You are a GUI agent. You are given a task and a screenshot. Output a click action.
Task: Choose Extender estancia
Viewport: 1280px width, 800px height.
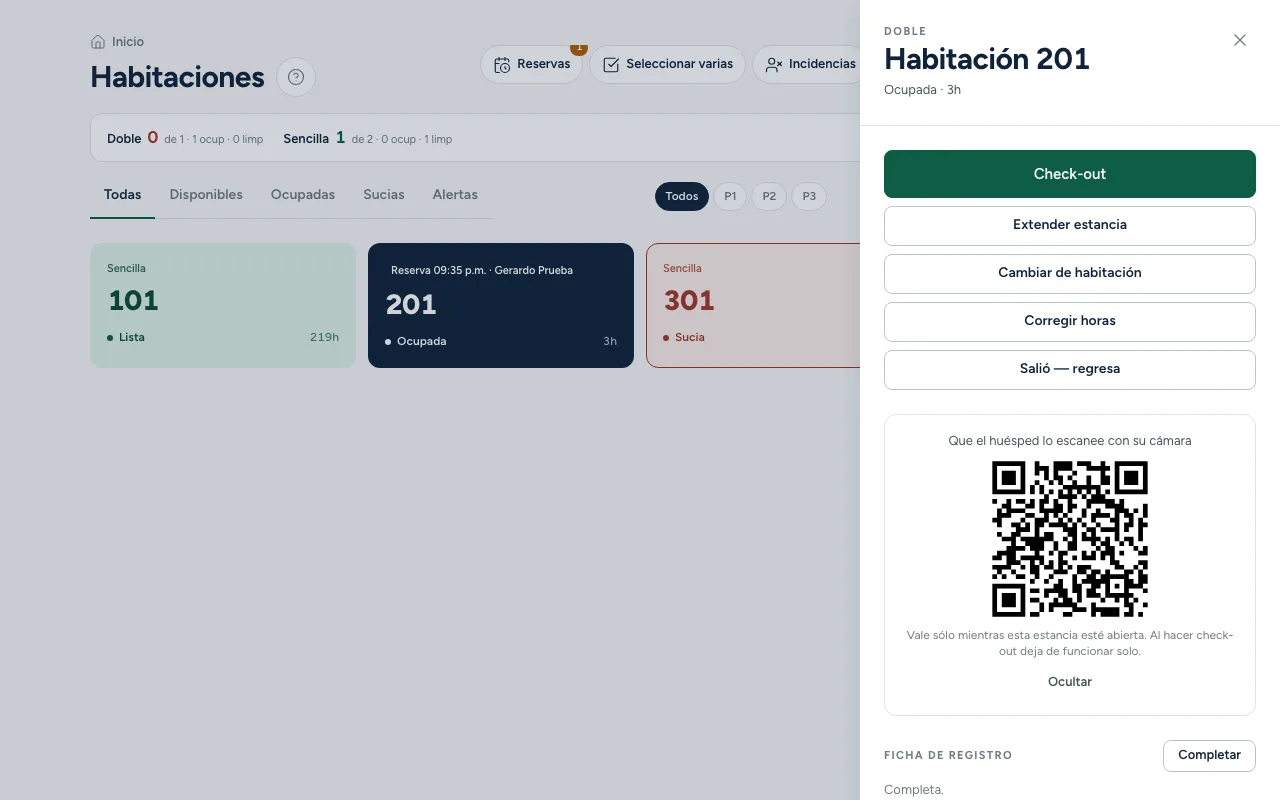click(1070, 225)
